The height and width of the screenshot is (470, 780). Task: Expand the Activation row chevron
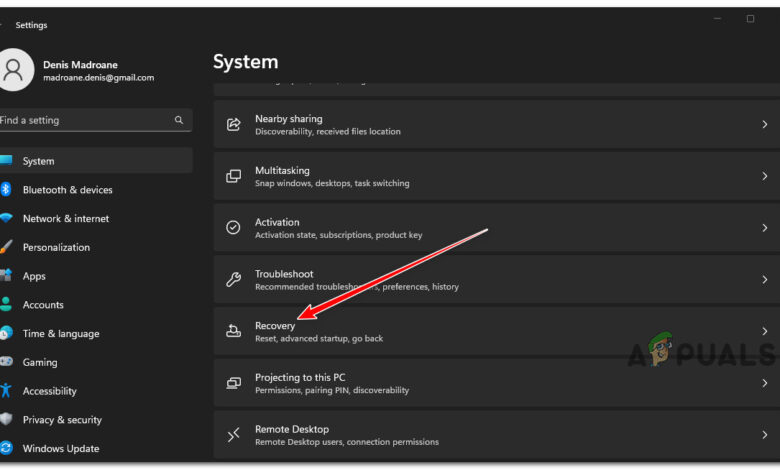coord(765,228)
